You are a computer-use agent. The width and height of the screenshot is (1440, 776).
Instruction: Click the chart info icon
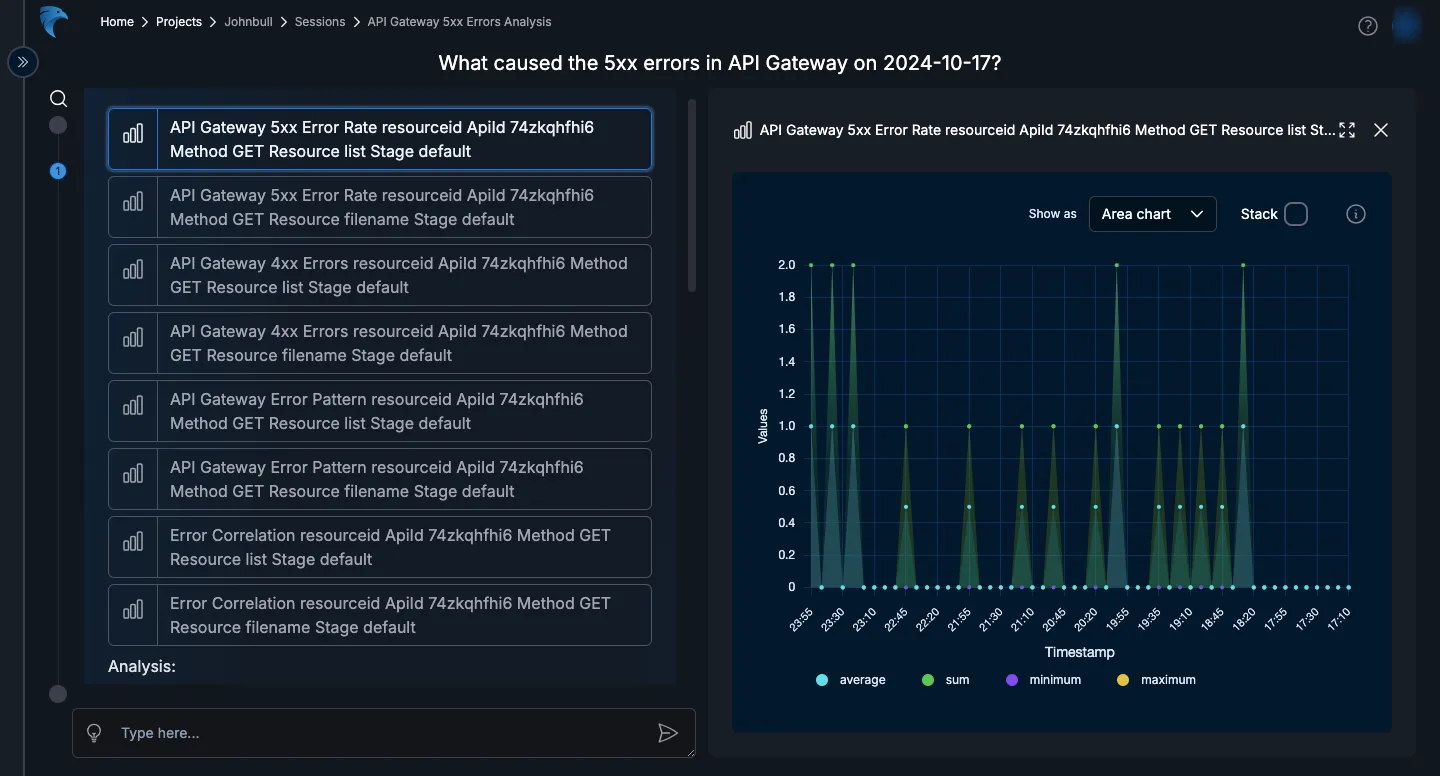point(1356,214)
